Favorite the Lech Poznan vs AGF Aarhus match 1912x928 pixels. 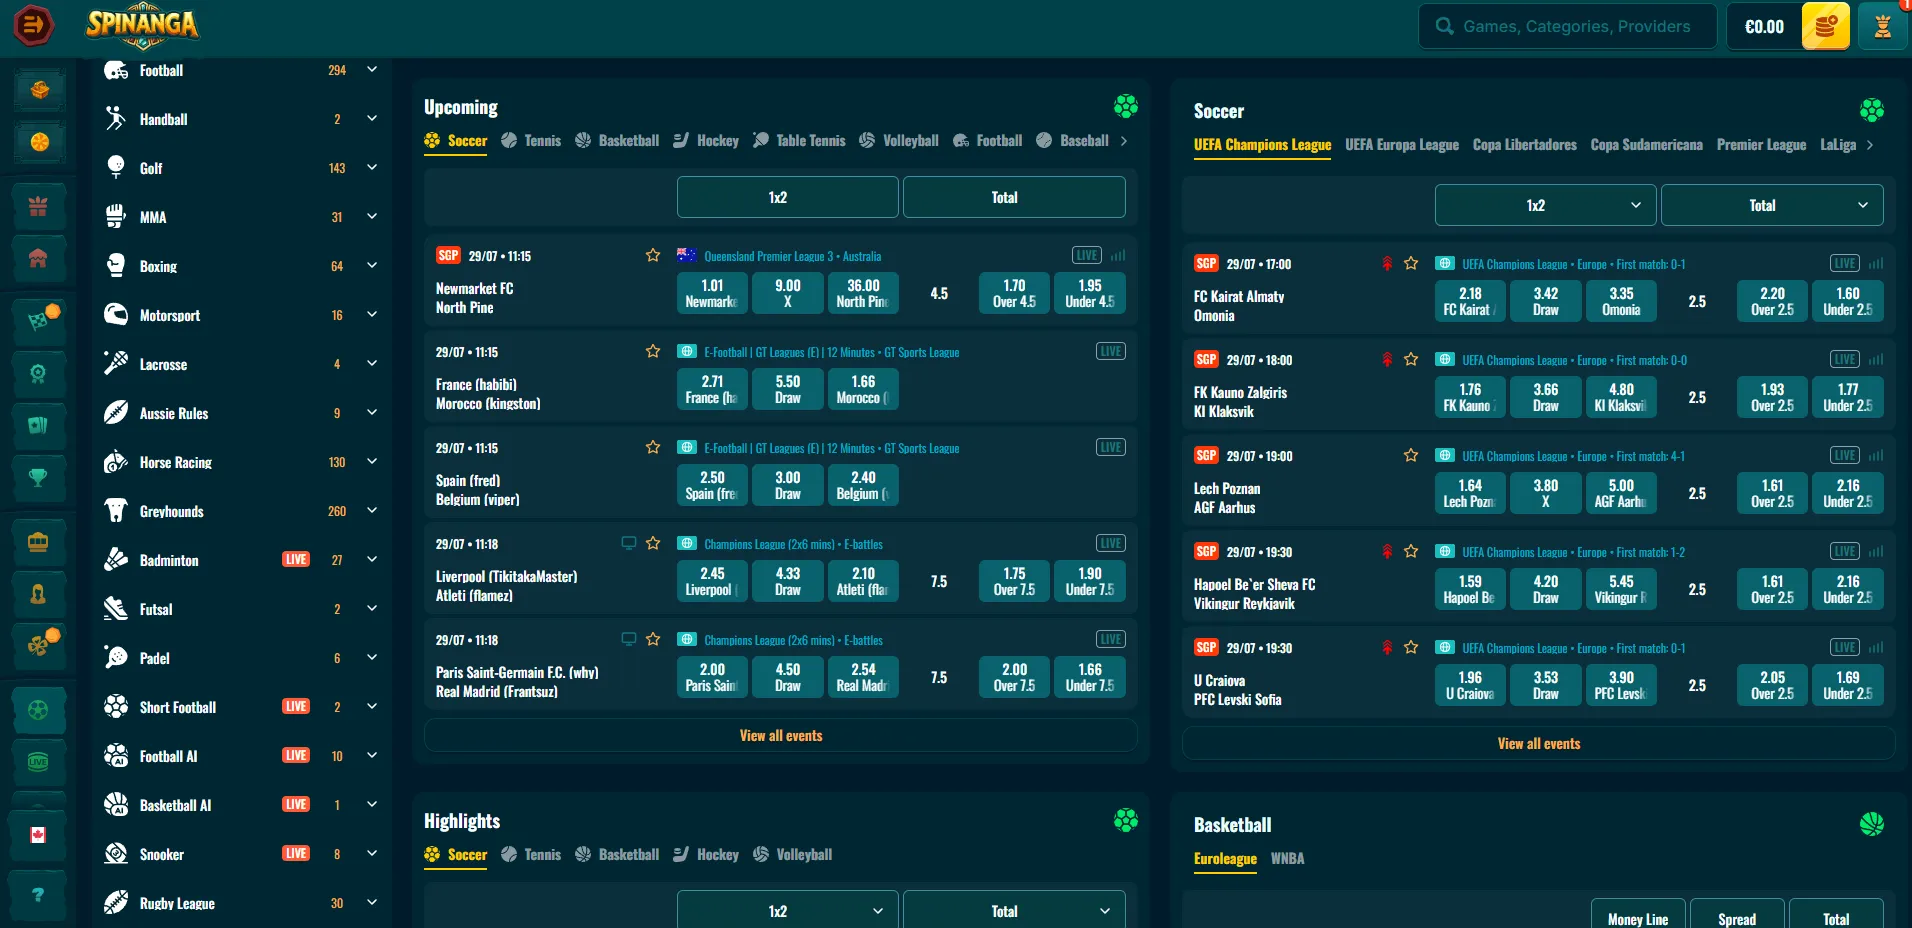(x=1411, y=456)
